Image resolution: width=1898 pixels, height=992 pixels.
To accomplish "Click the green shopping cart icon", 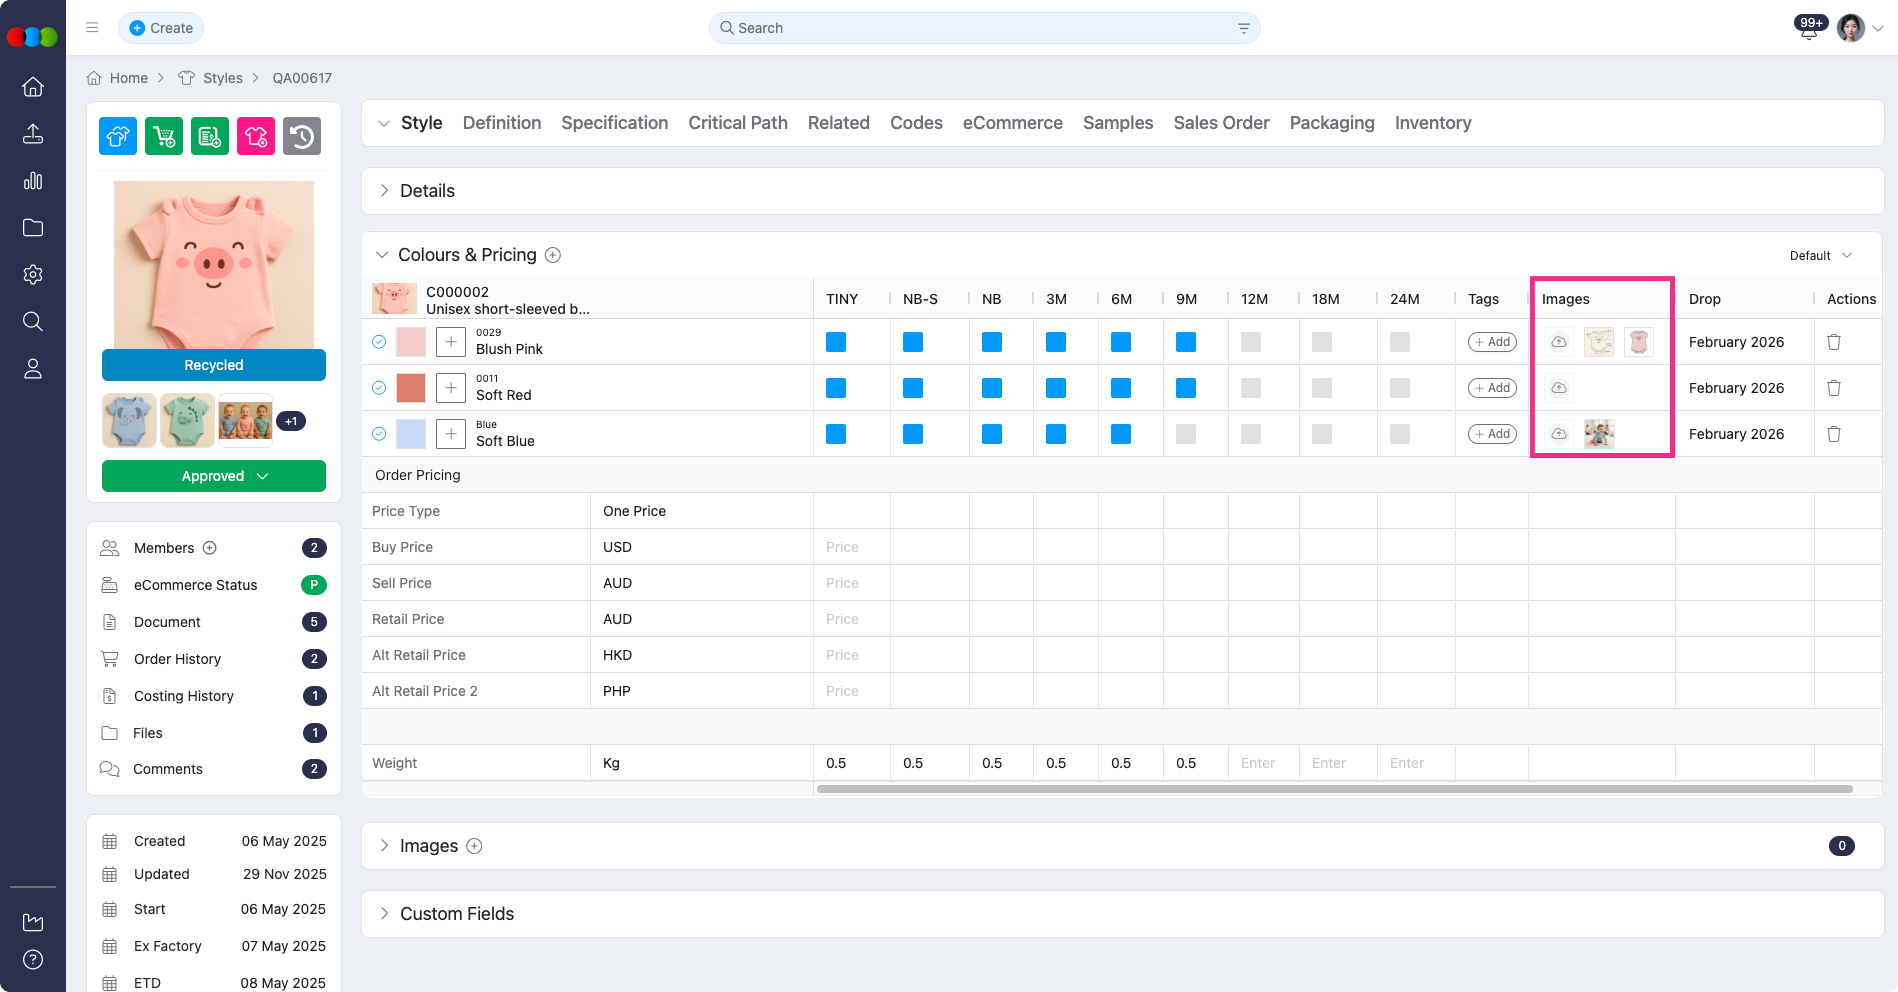I will pyautogui.click(x=164, y=136).
